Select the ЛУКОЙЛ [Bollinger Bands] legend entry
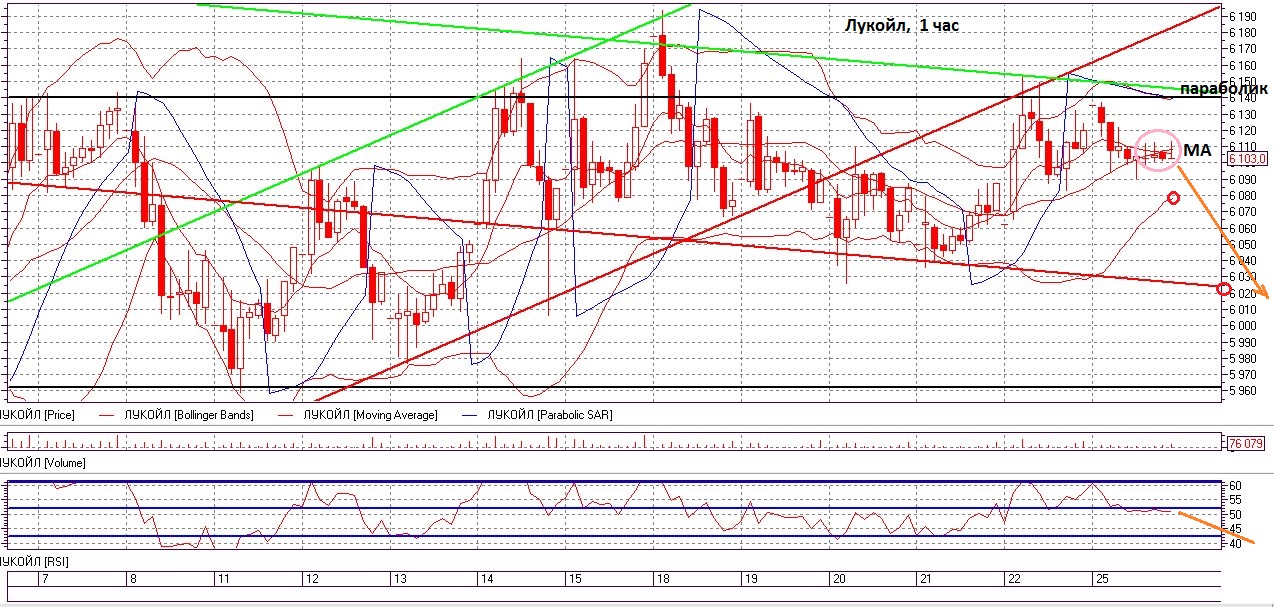1274x607 pixels. [188, 414]
